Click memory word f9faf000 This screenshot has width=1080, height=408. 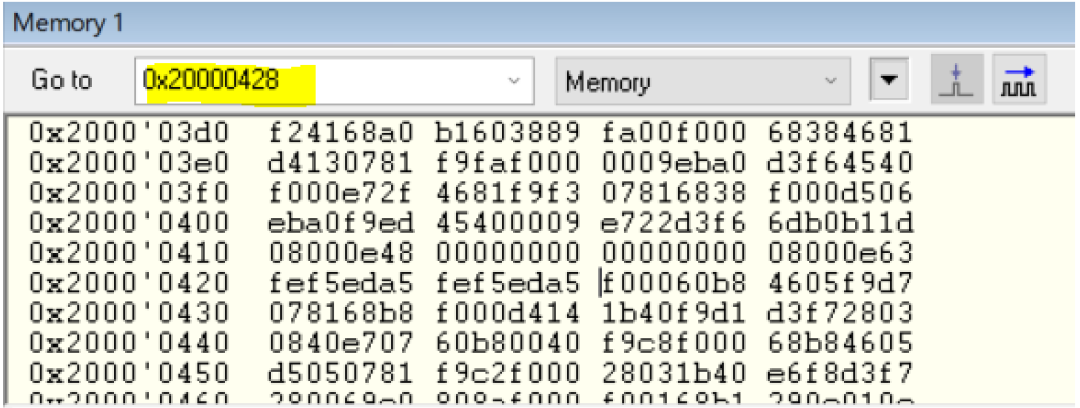click(x=508, y=161)
